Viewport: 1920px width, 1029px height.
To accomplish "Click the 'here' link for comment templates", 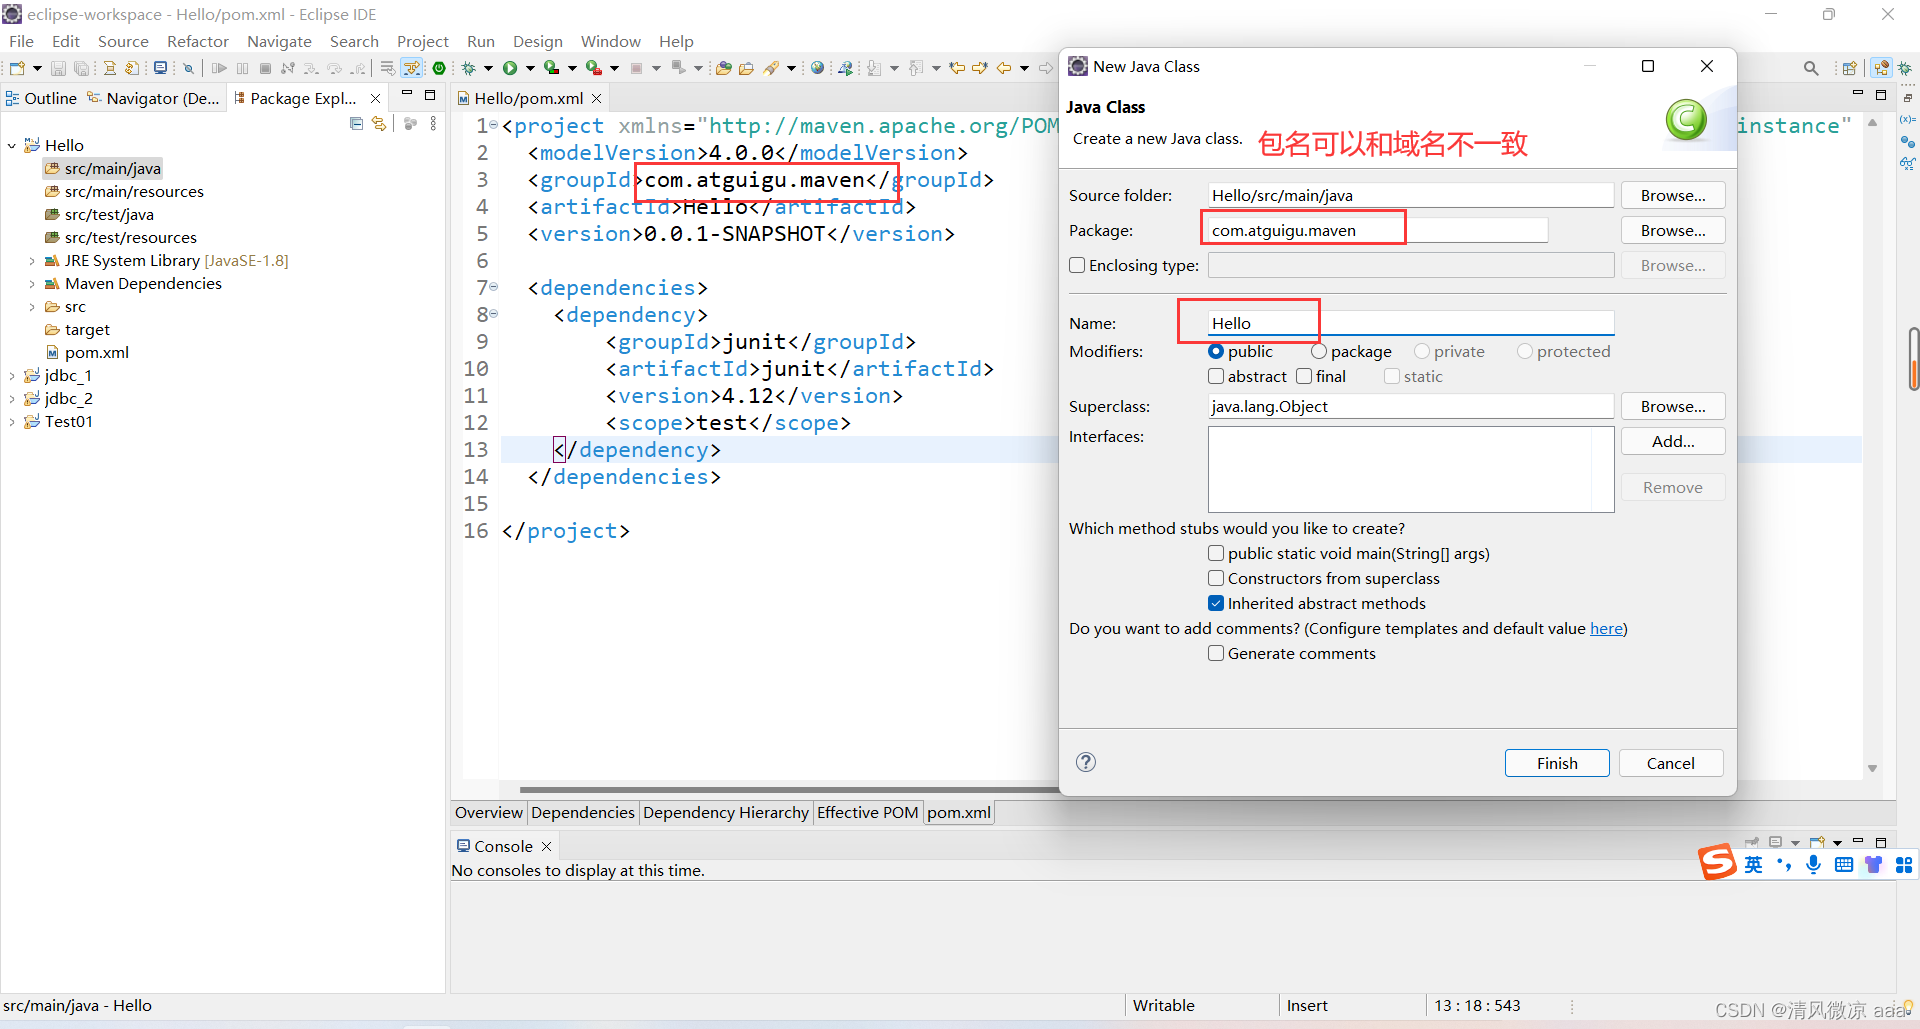I will coord(1605,628).
